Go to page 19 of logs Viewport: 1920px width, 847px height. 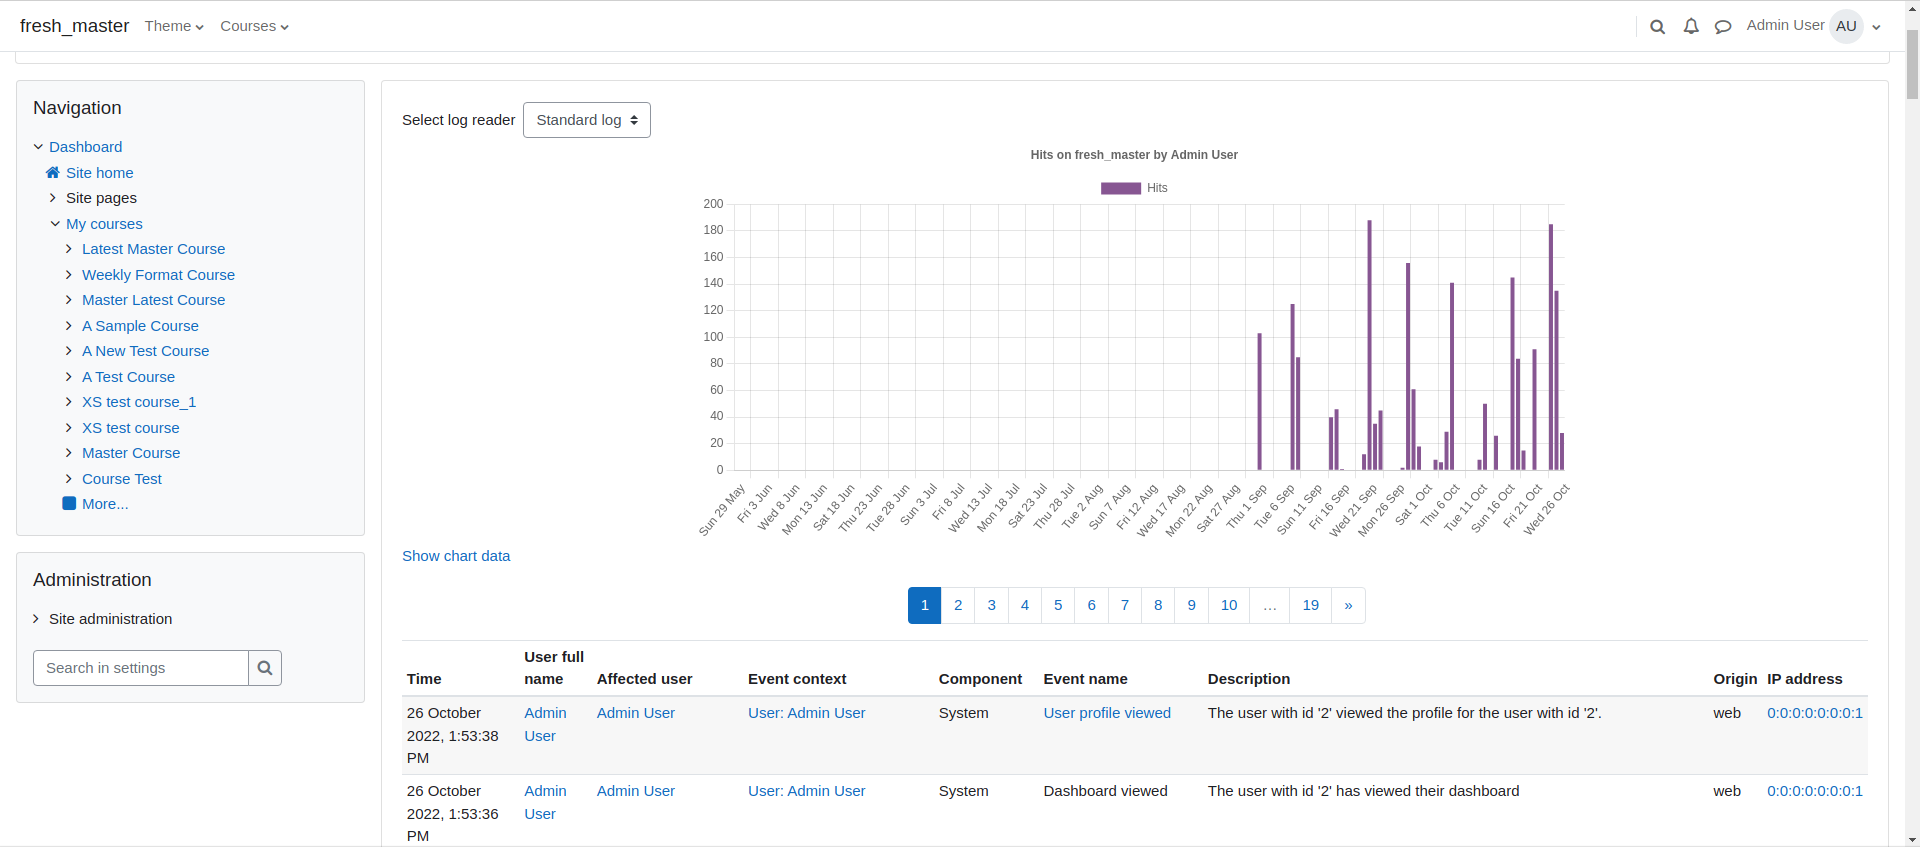click(1311, 605)
